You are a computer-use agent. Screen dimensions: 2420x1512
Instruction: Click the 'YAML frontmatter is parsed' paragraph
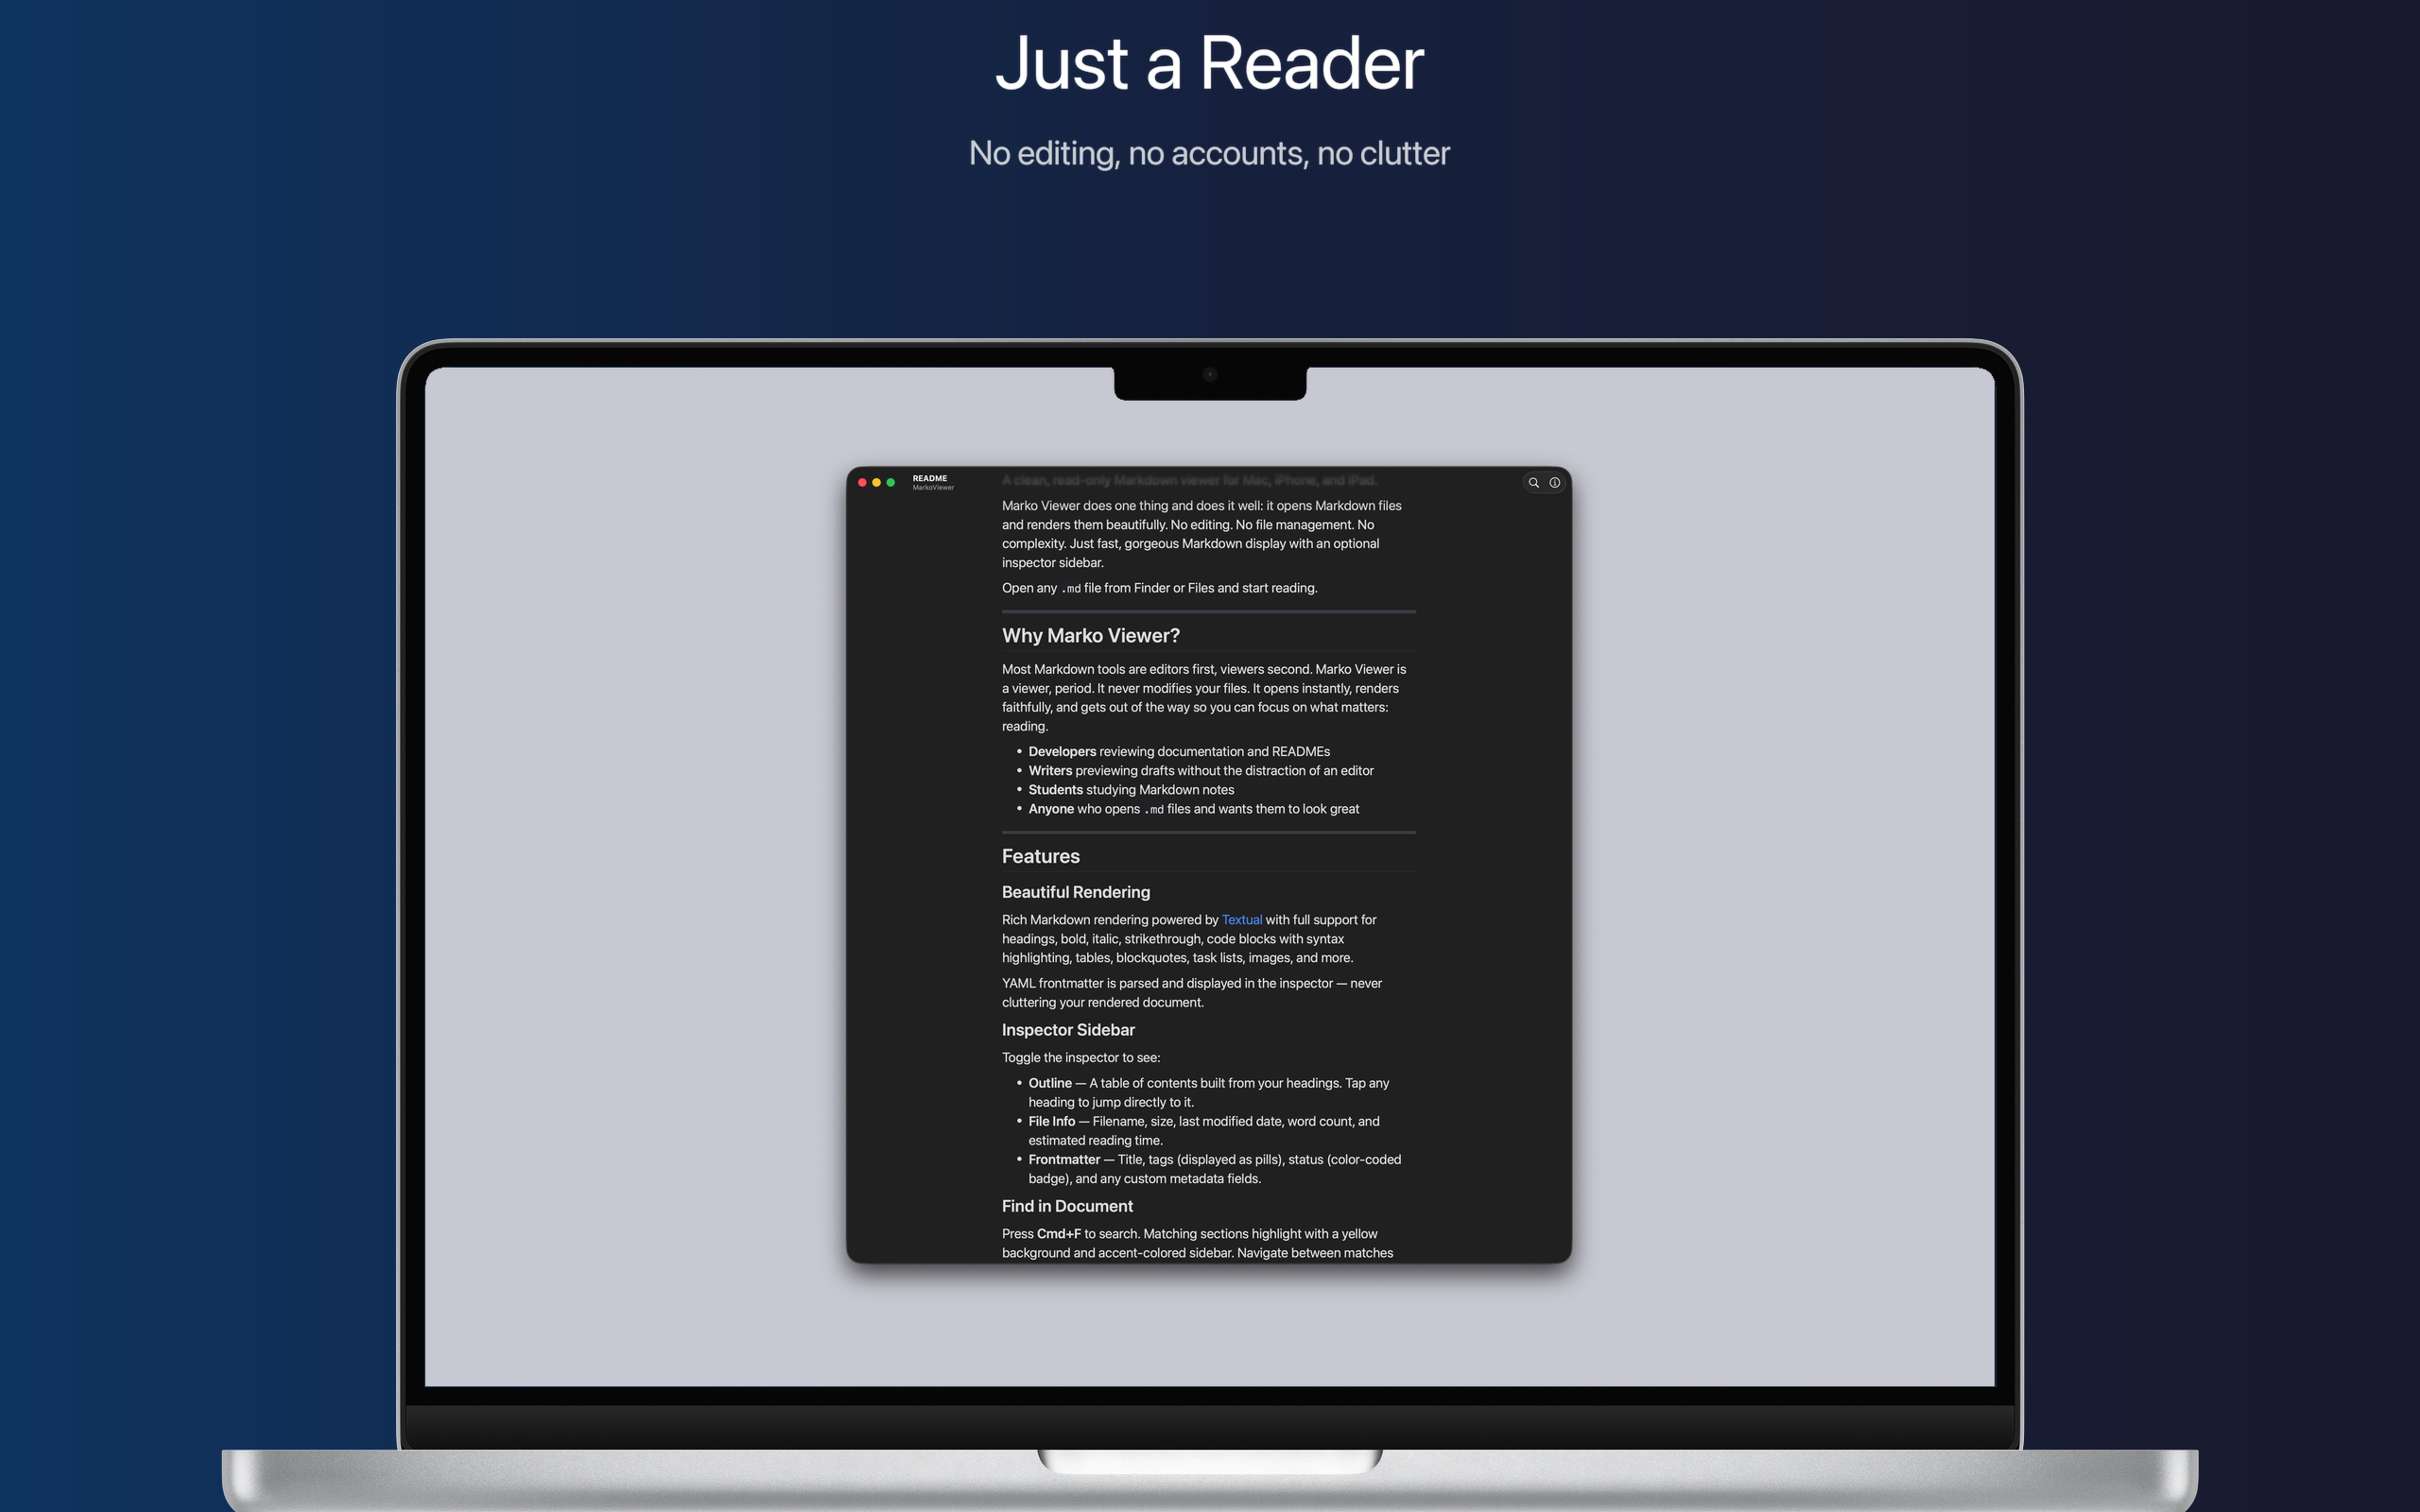click(x=1192, y=993)
